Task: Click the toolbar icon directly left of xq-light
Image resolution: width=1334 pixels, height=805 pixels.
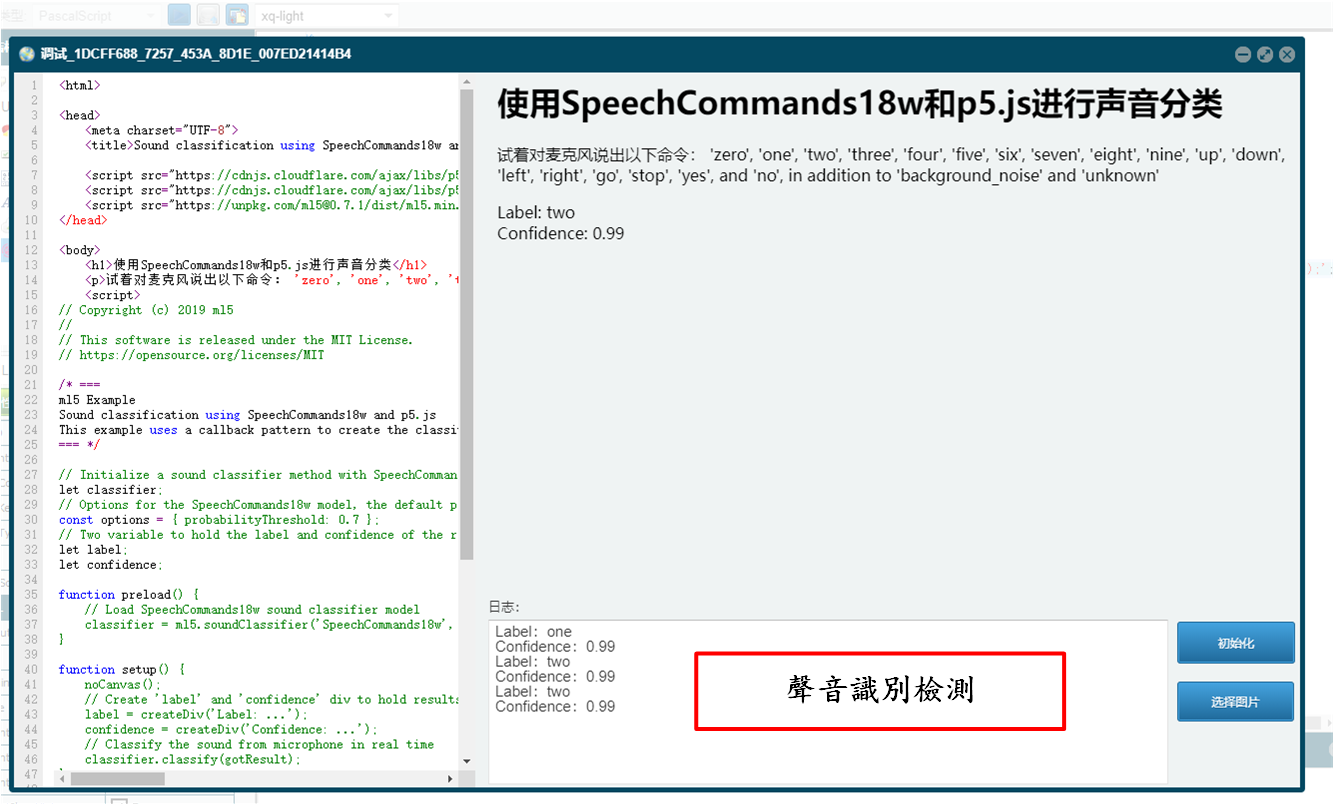Action: coord(237,16)
